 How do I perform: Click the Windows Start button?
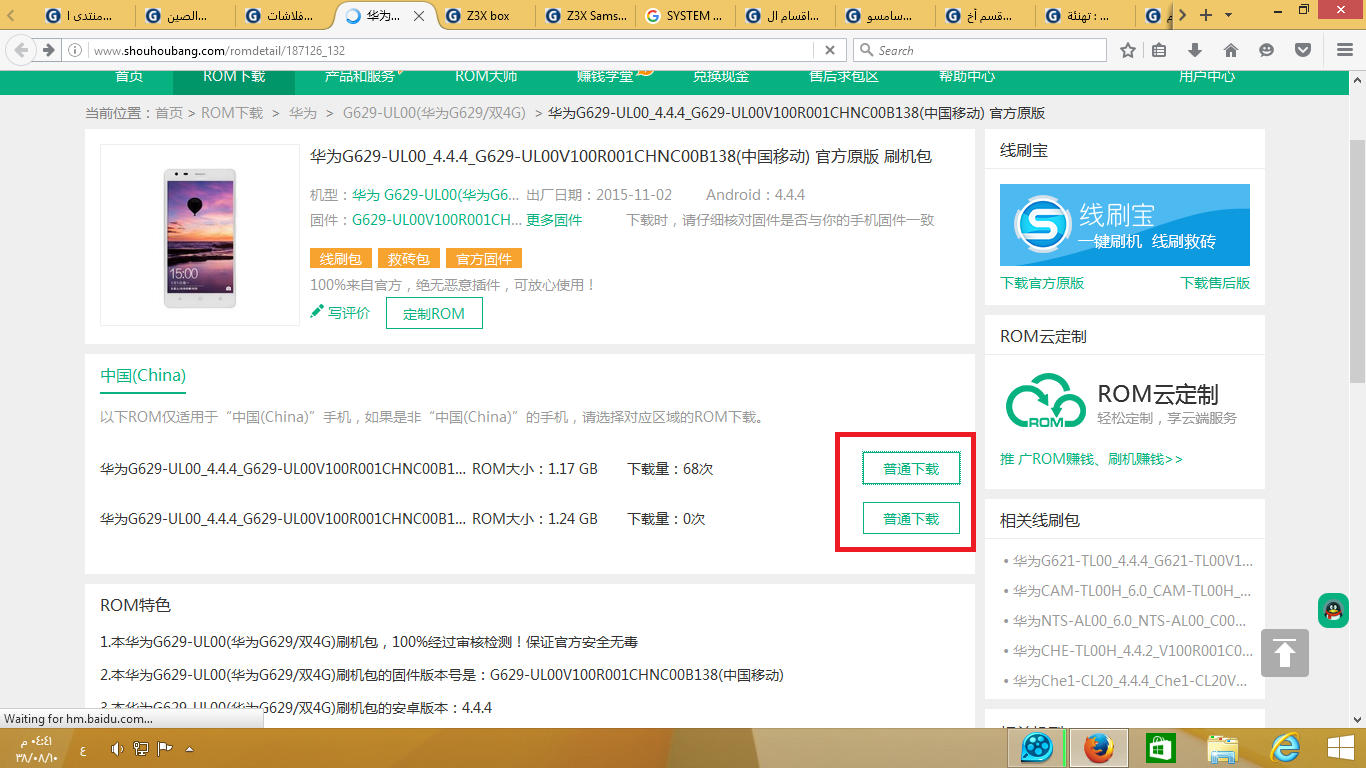[x=1340, y=748]
